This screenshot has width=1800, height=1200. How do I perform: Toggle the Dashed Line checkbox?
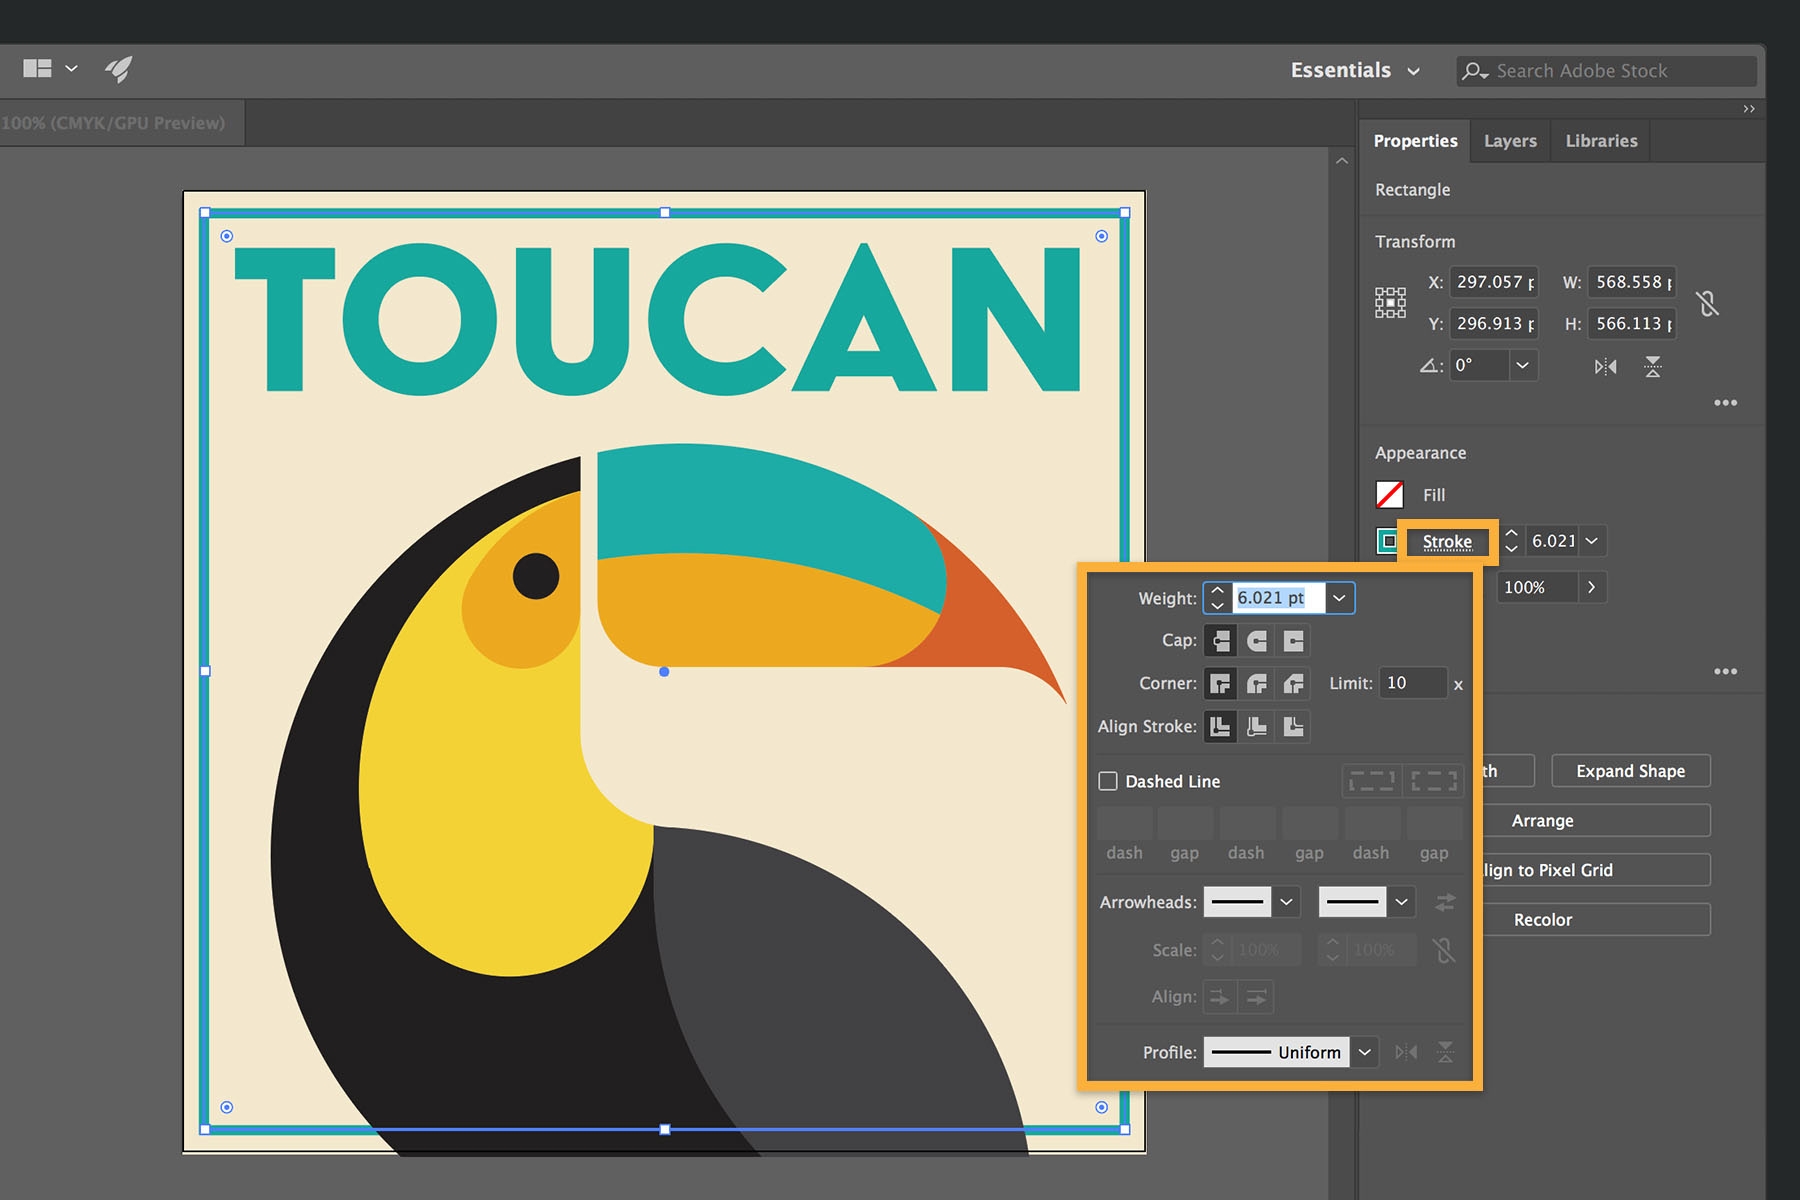click(1108, 781)
